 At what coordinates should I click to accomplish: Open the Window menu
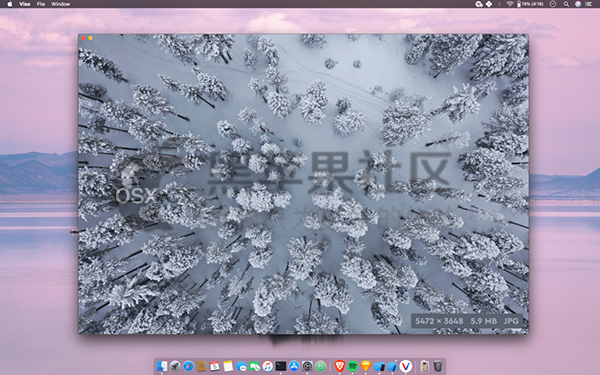click(60, 4)
